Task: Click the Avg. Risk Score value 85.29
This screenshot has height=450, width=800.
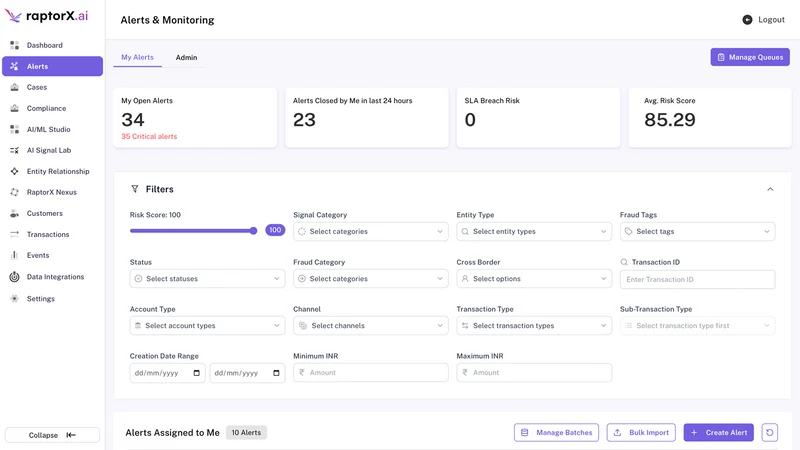Action: (669, 120)
